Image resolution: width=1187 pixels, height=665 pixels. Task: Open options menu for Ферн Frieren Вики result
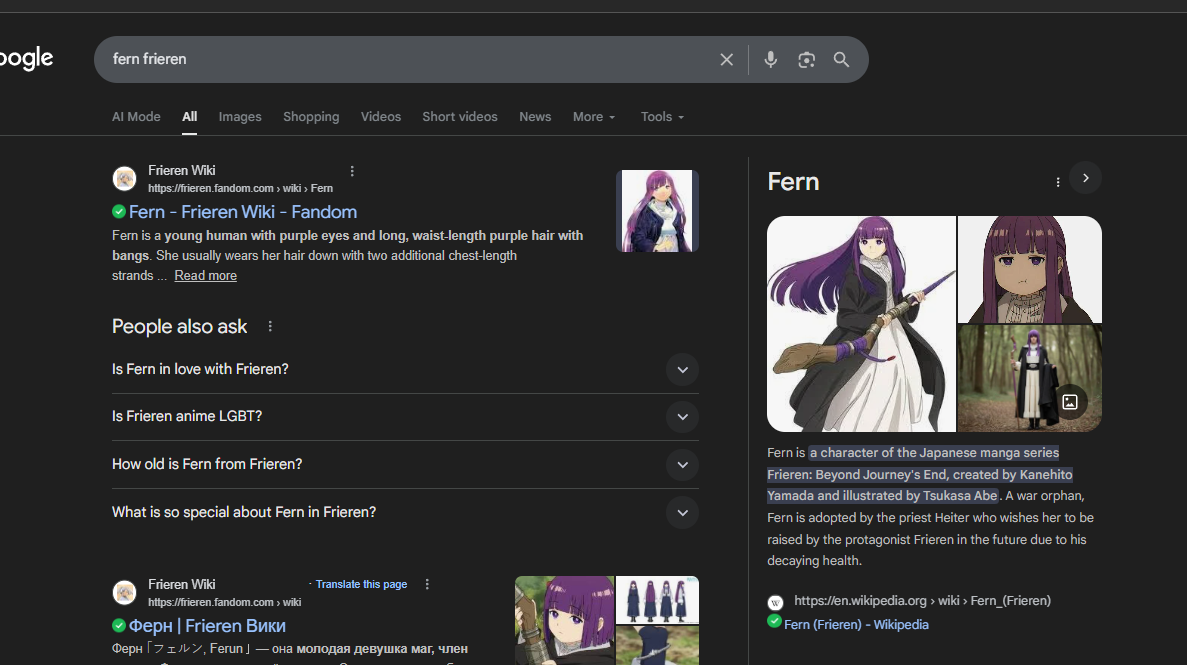pos(427,585)
